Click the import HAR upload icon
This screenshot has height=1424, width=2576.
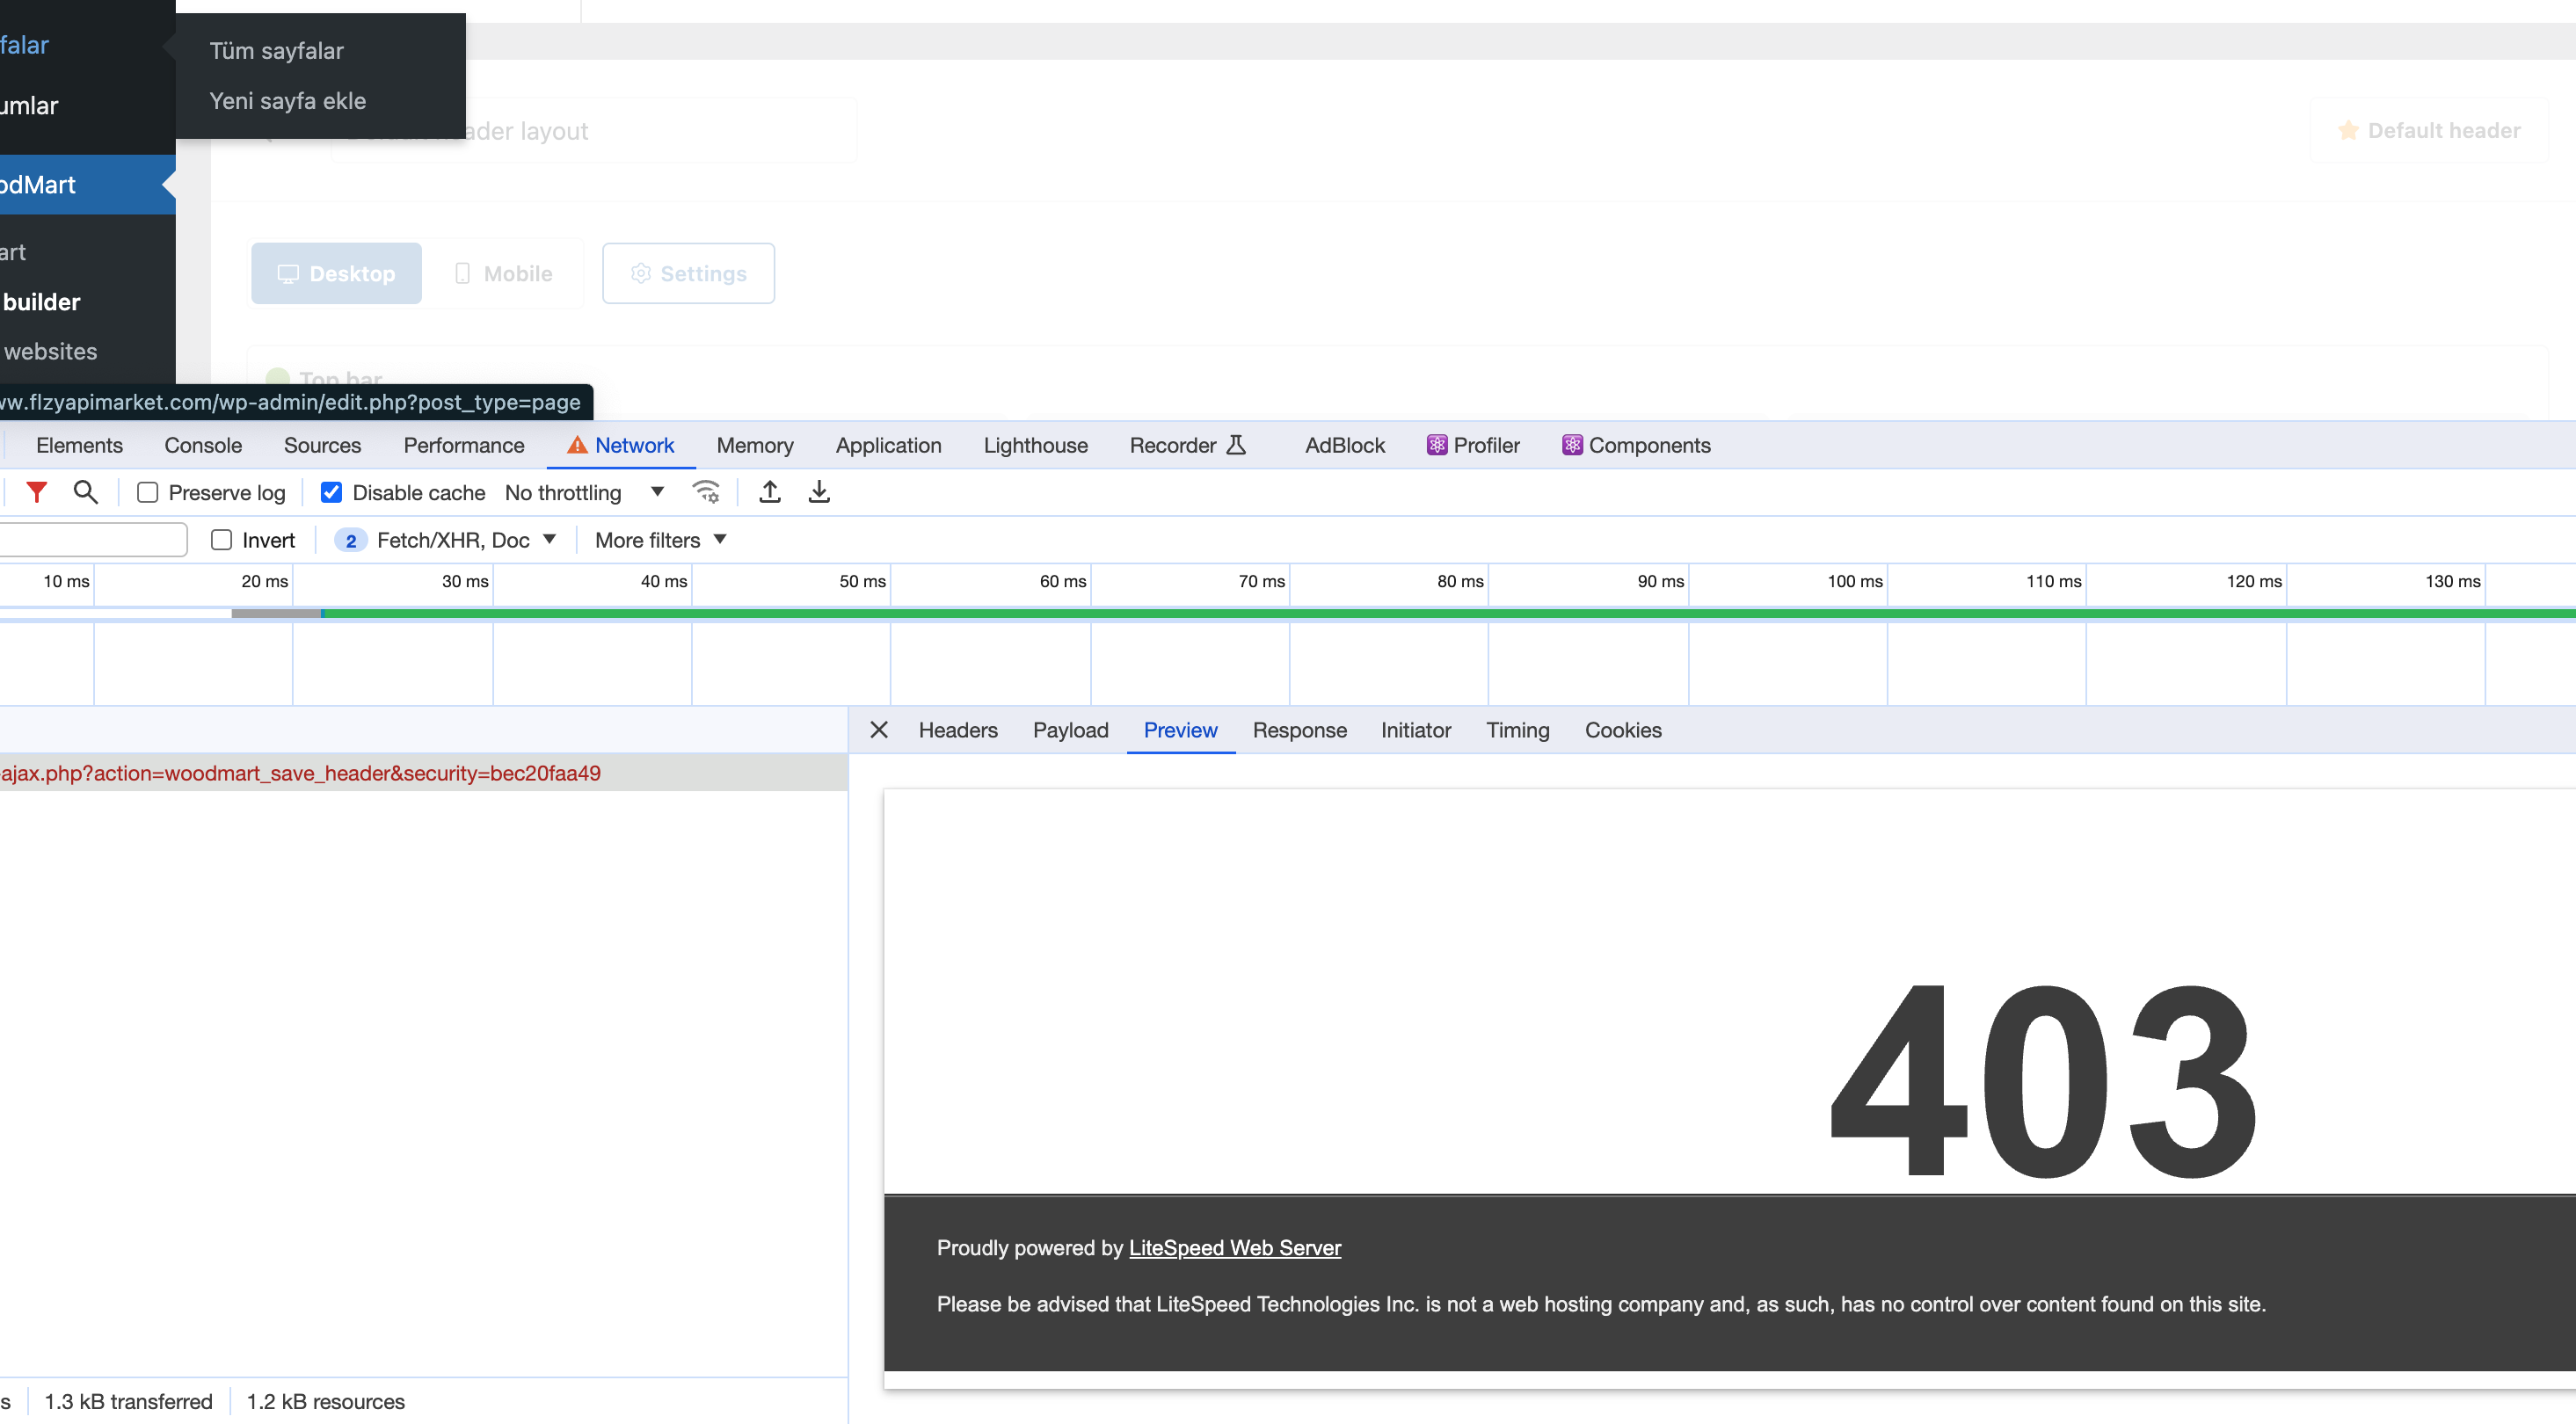769,492
